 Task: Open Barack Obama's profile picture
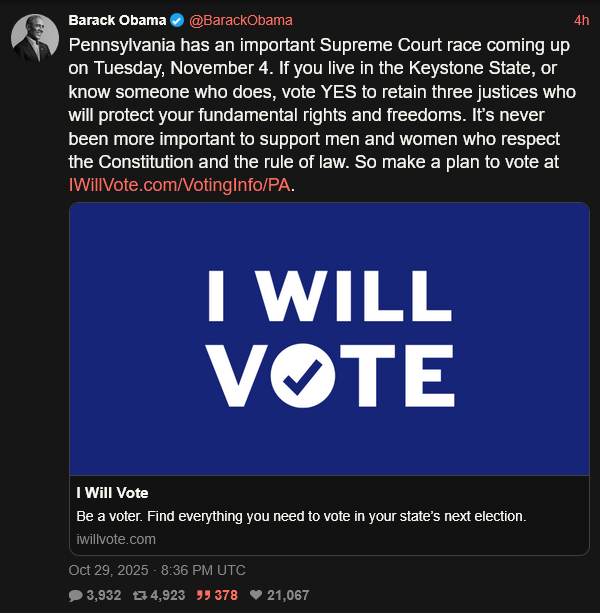tap(33, 37)
